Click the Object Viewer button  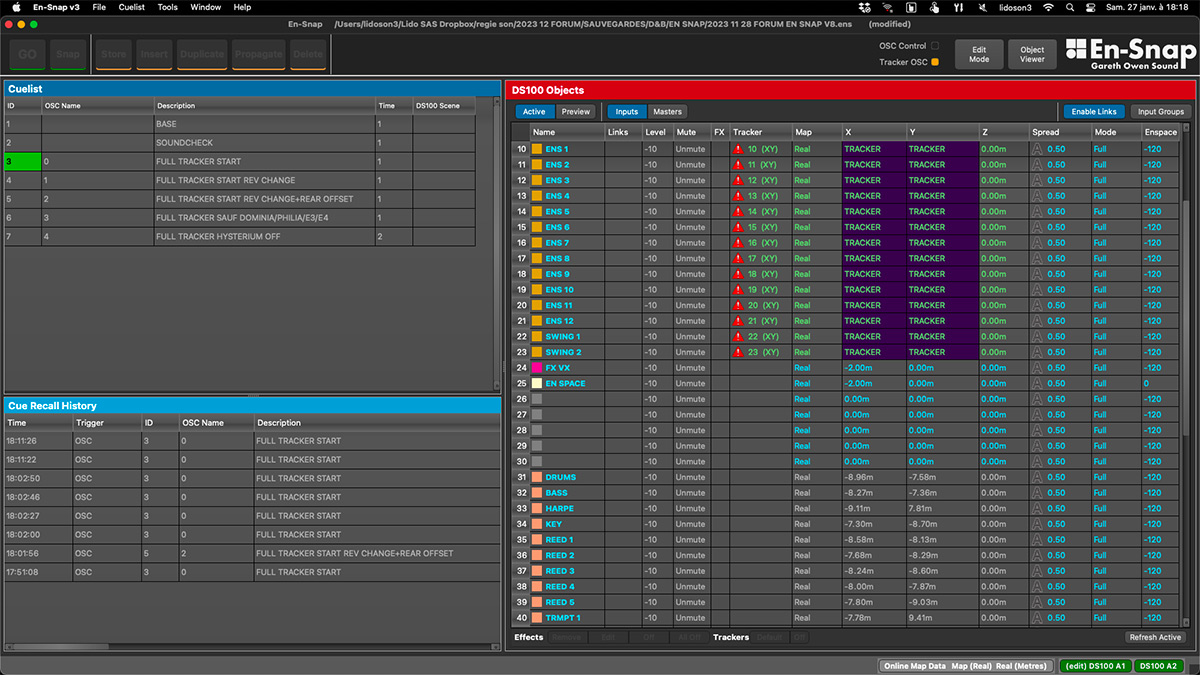pyautogui.click(x=1032, y=54)
